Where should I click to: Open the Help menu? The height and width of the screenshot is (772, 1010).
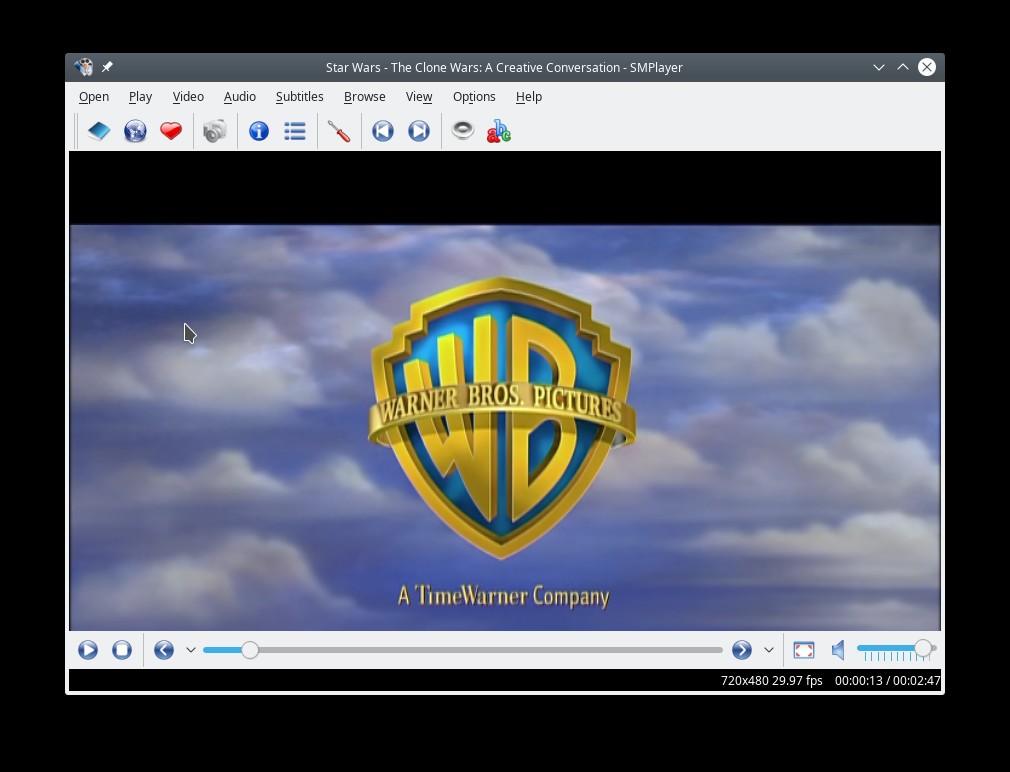coord(529,97)
